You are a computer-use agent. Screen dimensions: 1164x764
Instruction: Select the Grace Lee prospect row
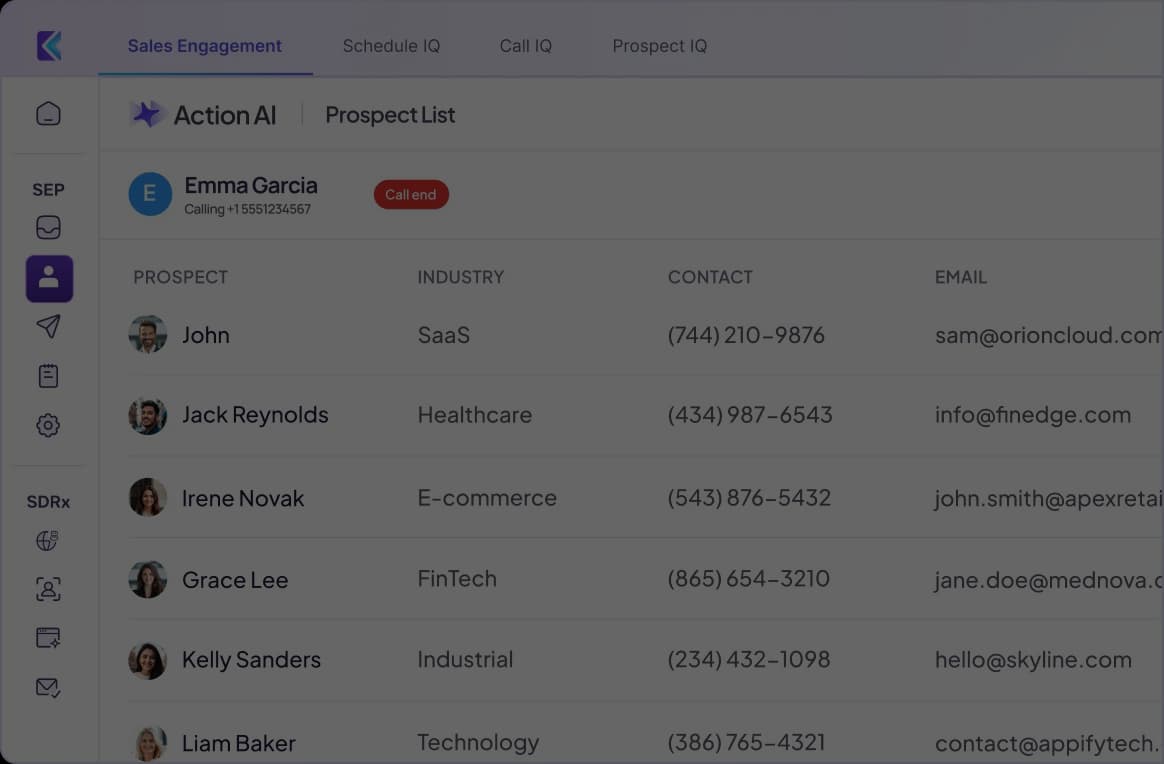pos(235,580)
